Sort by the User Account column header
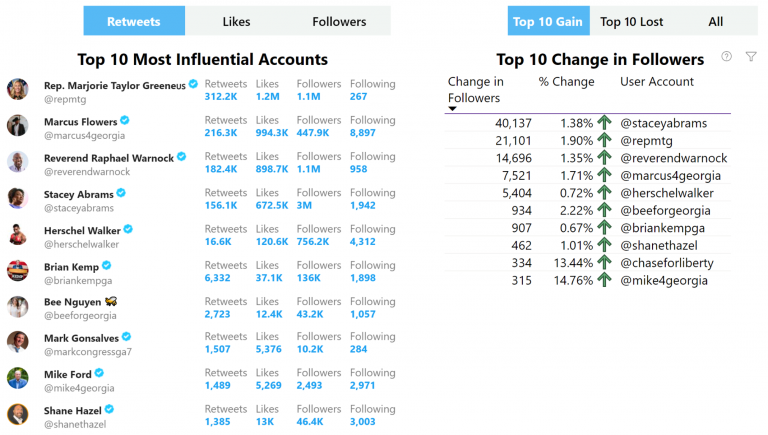768x435 pixels. click(657, 81)
